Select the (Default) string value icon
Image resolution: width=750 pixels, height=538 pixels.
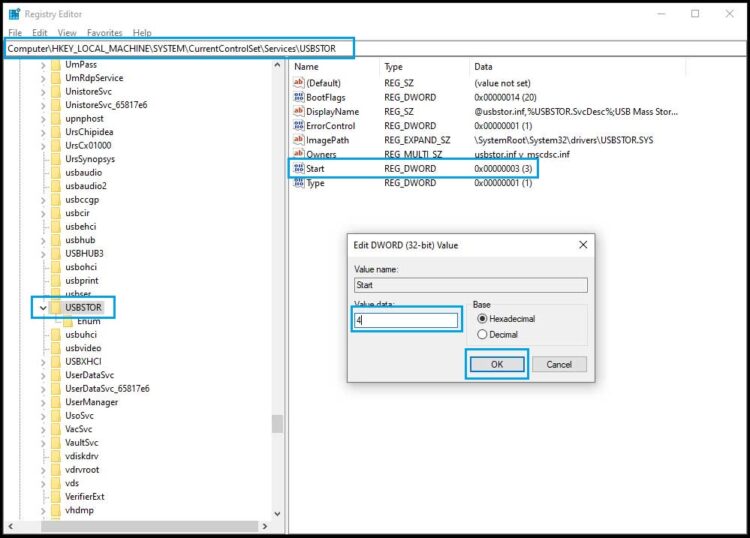pyautogui.click(x=298, y=83)
